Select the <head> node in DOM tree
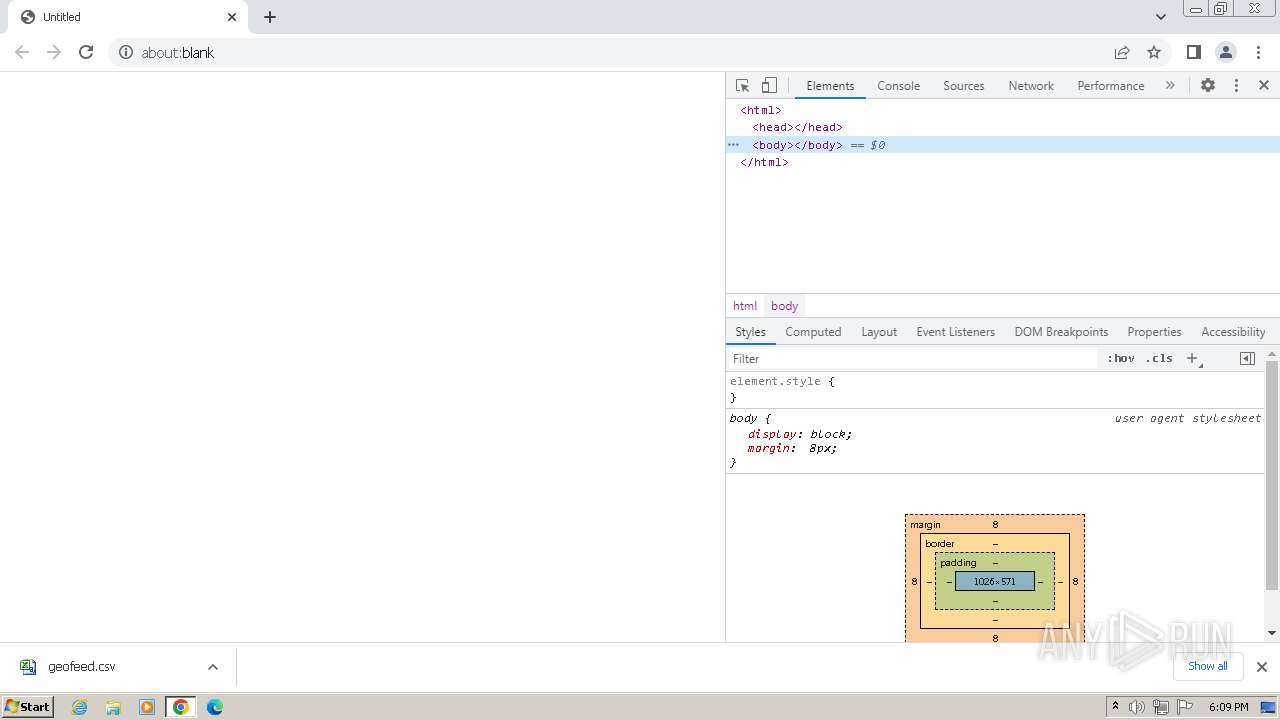Image resolution: width=1280 pixels, height=720 pixels. pyautogui.click(x=797, y=128)
